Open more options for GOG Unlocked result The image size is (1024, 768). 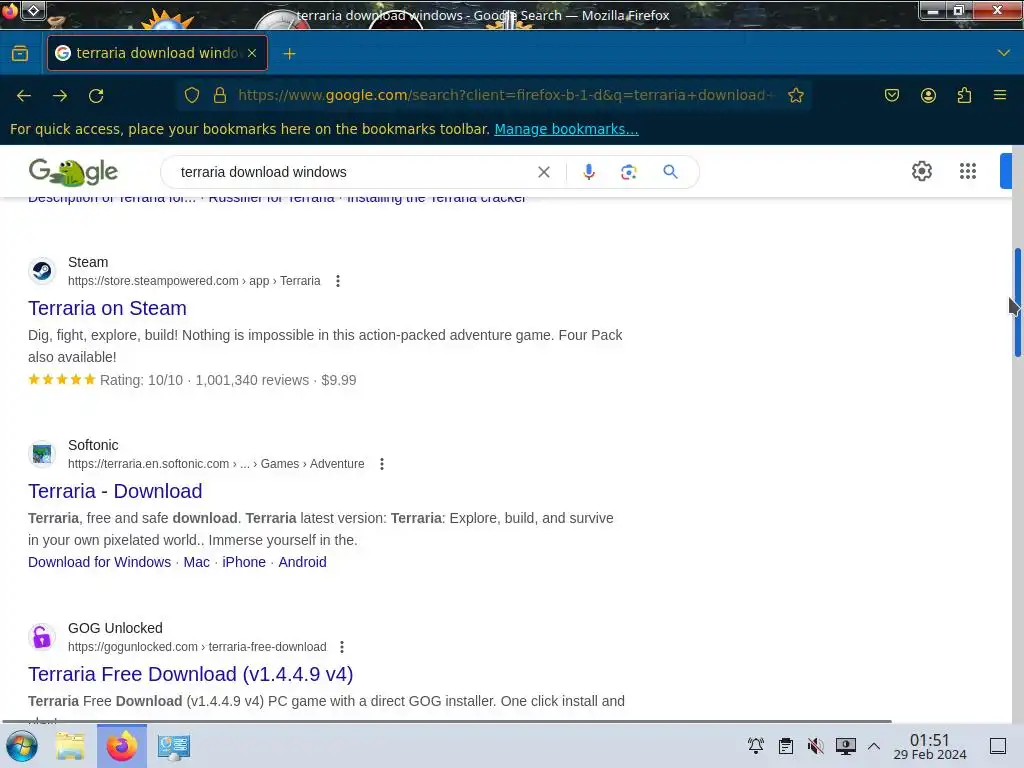pyautogui.click(x=342, y=647)
